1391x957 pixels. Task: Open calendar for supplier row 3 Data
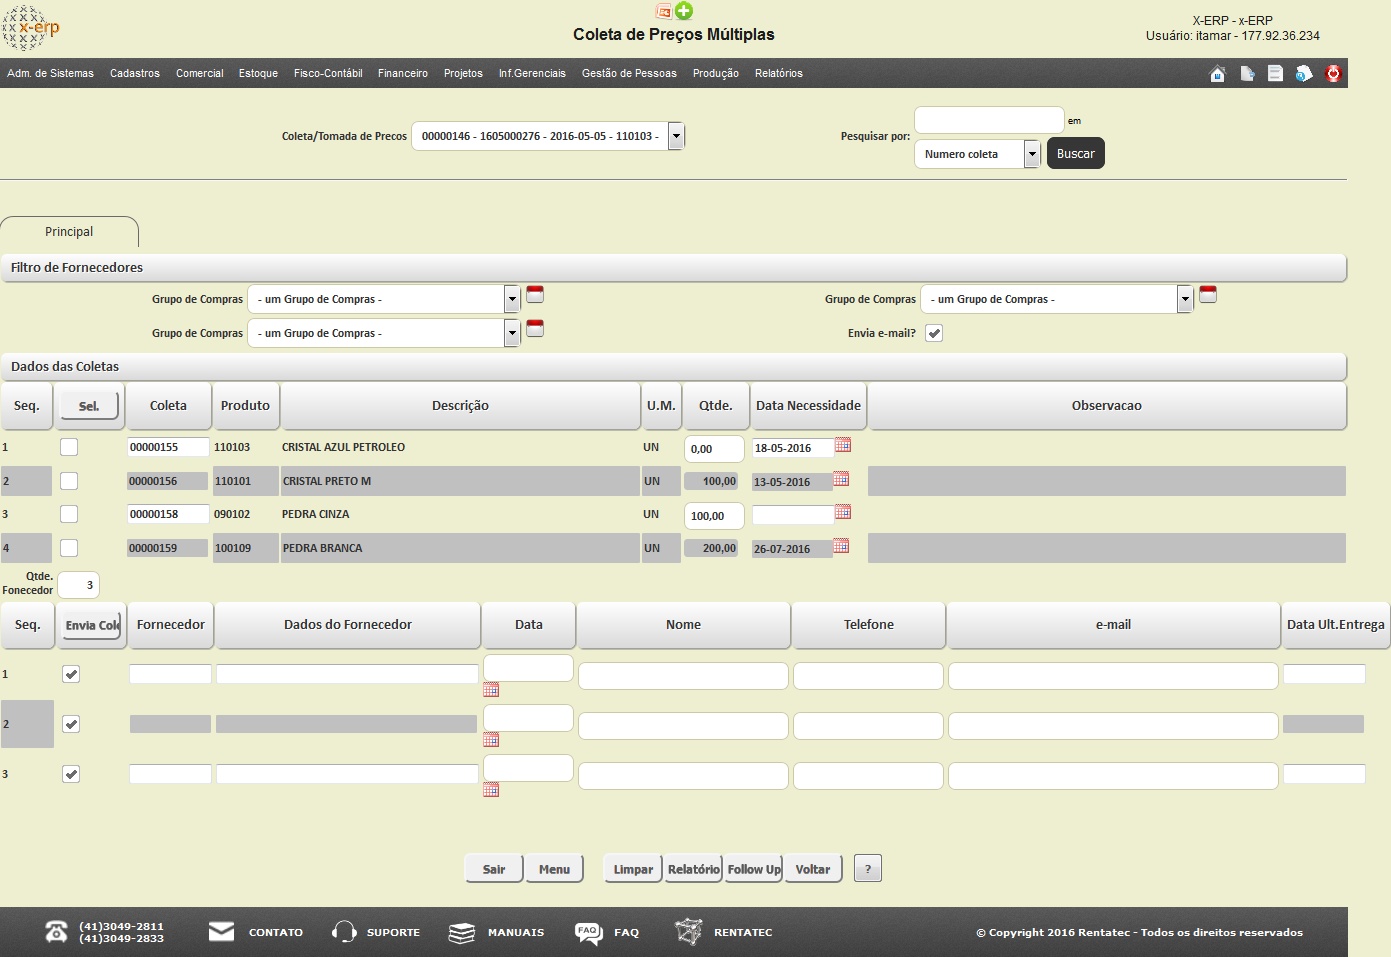point(491,790)
